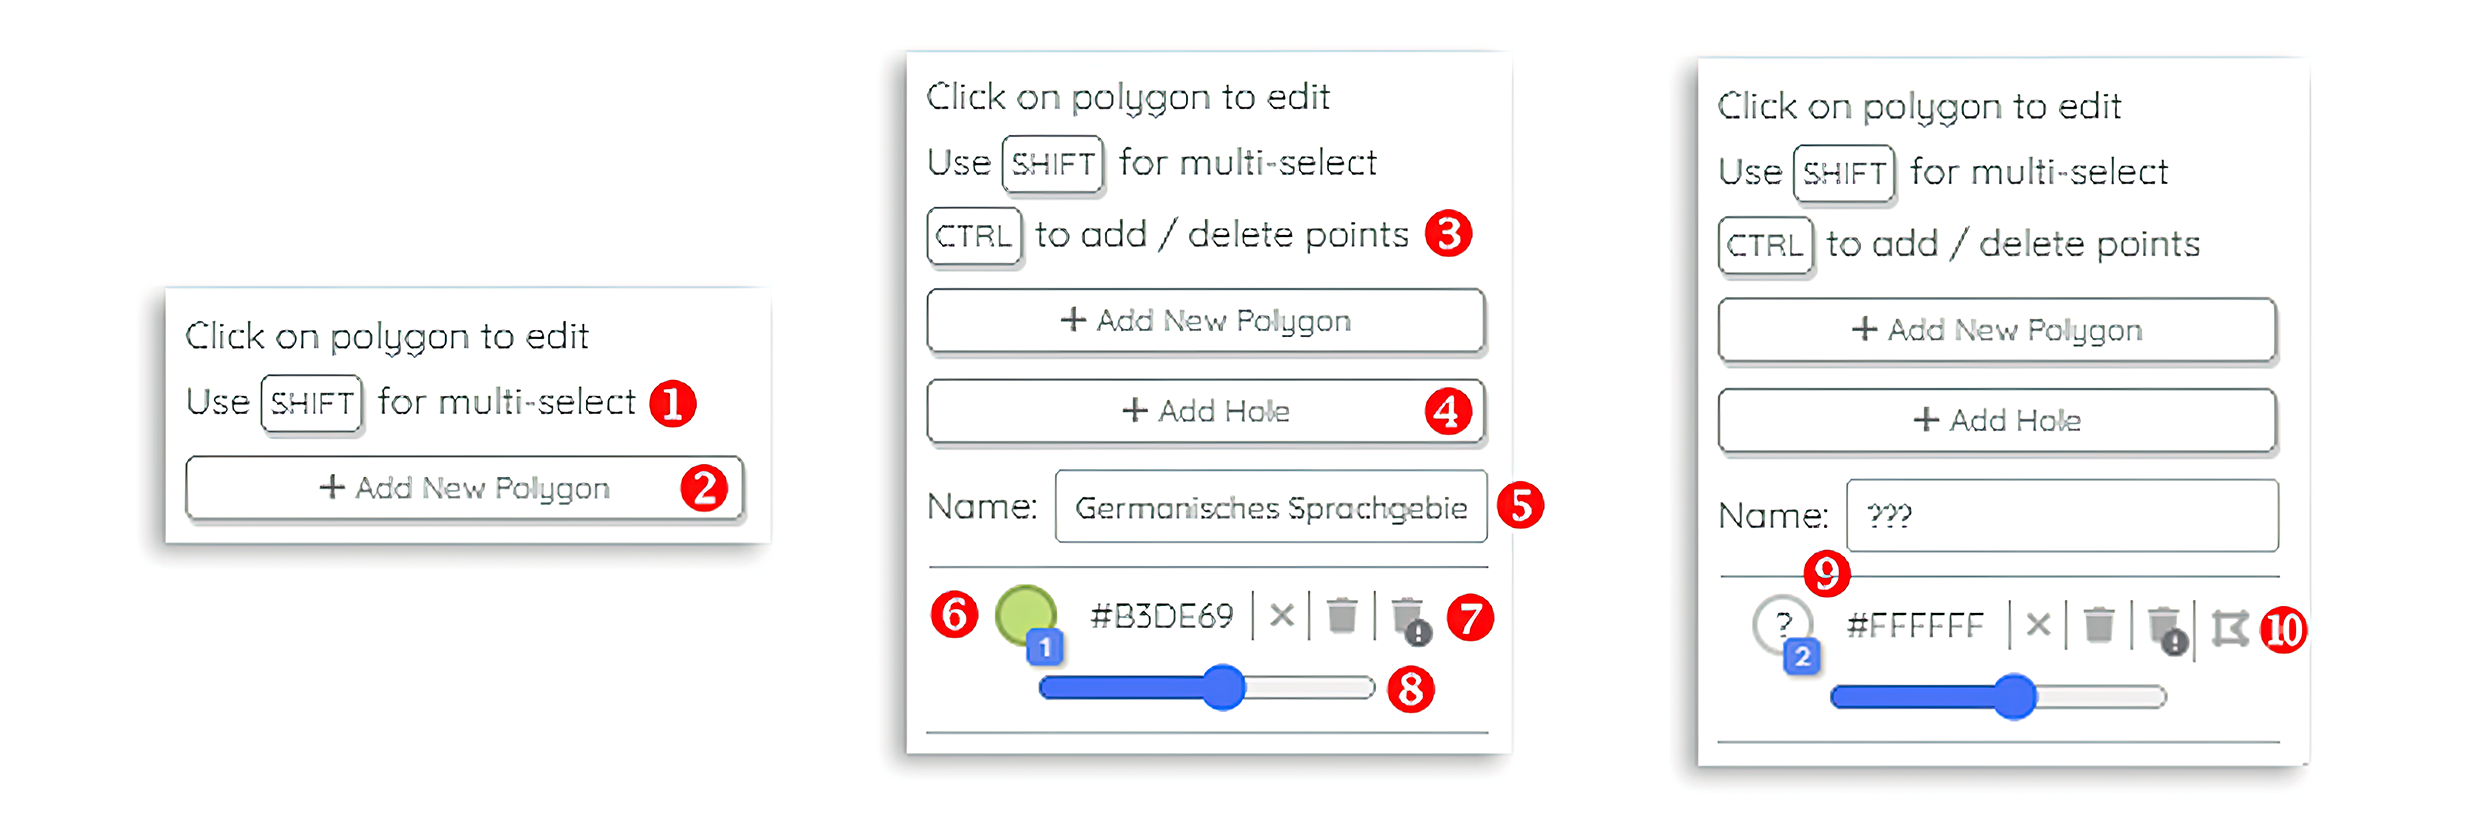Open the green #B3DE69 color swatch

click(x=1024, y=612)
